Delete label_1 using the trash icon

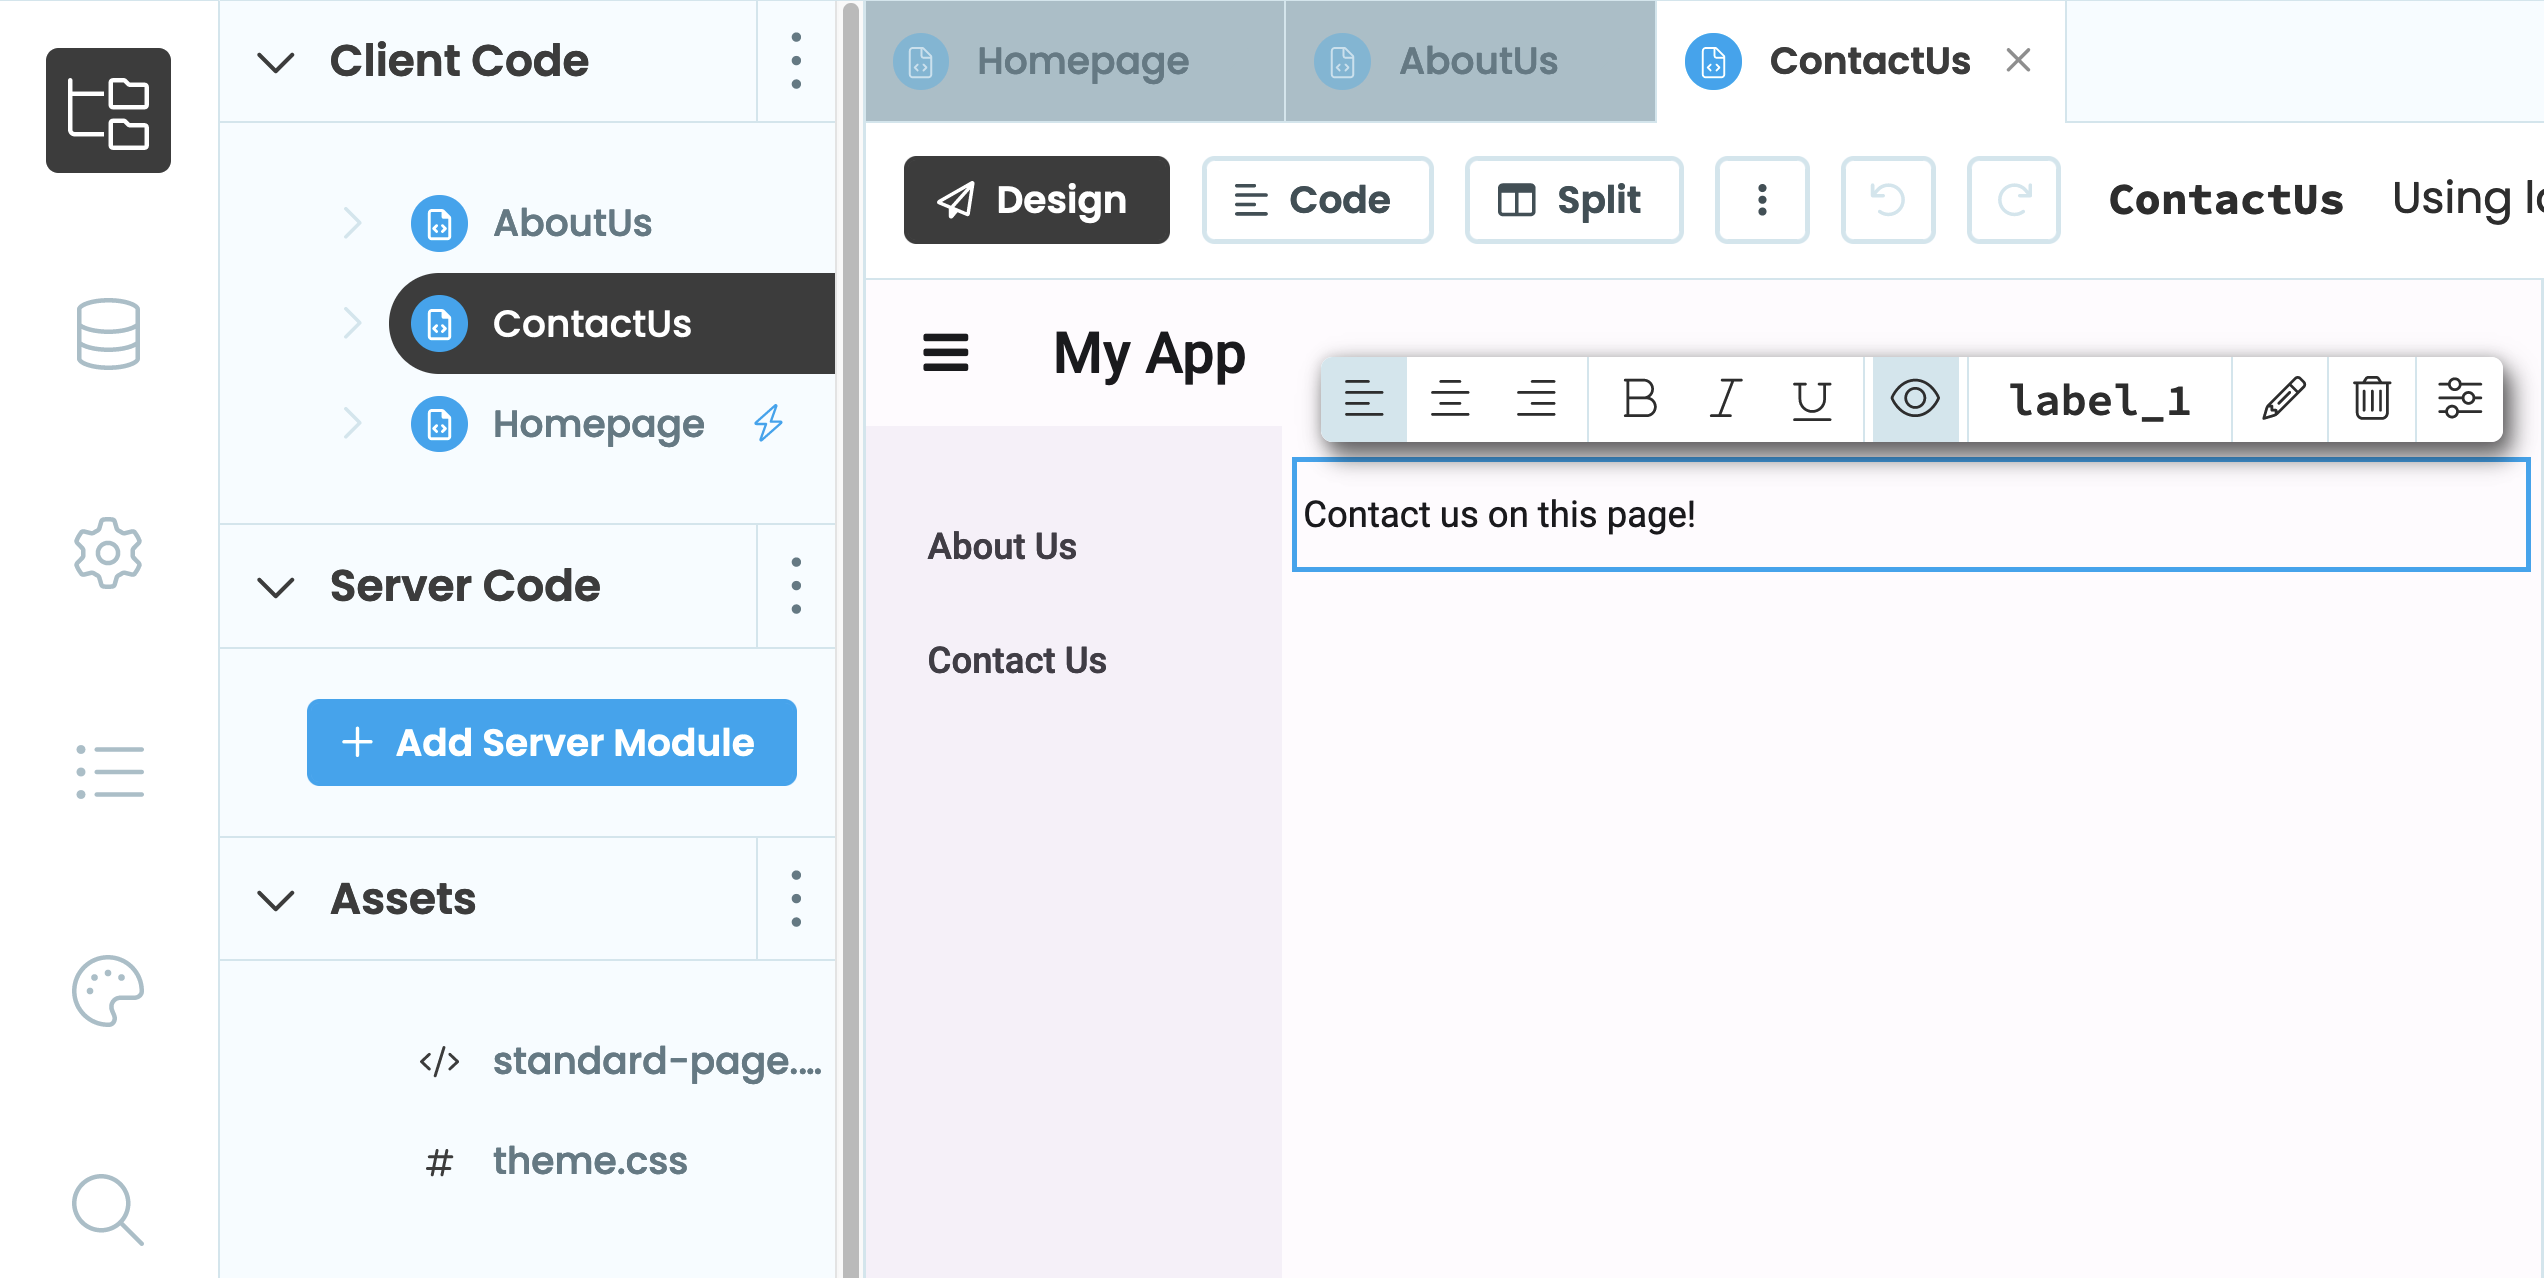click(x=2371, y=399)
